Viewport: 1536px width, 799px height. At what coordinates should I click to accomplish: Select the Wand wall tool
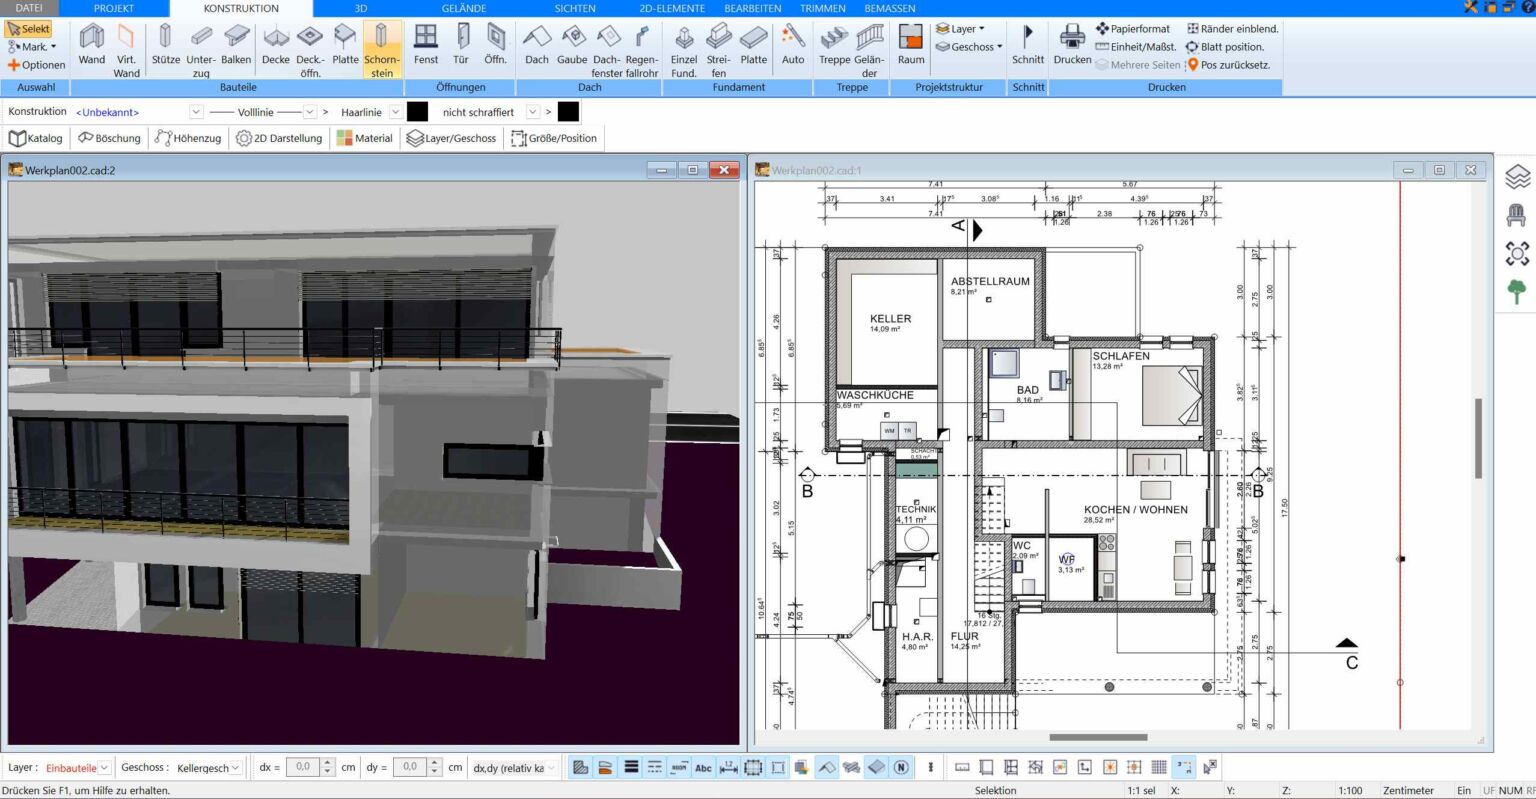92,47
